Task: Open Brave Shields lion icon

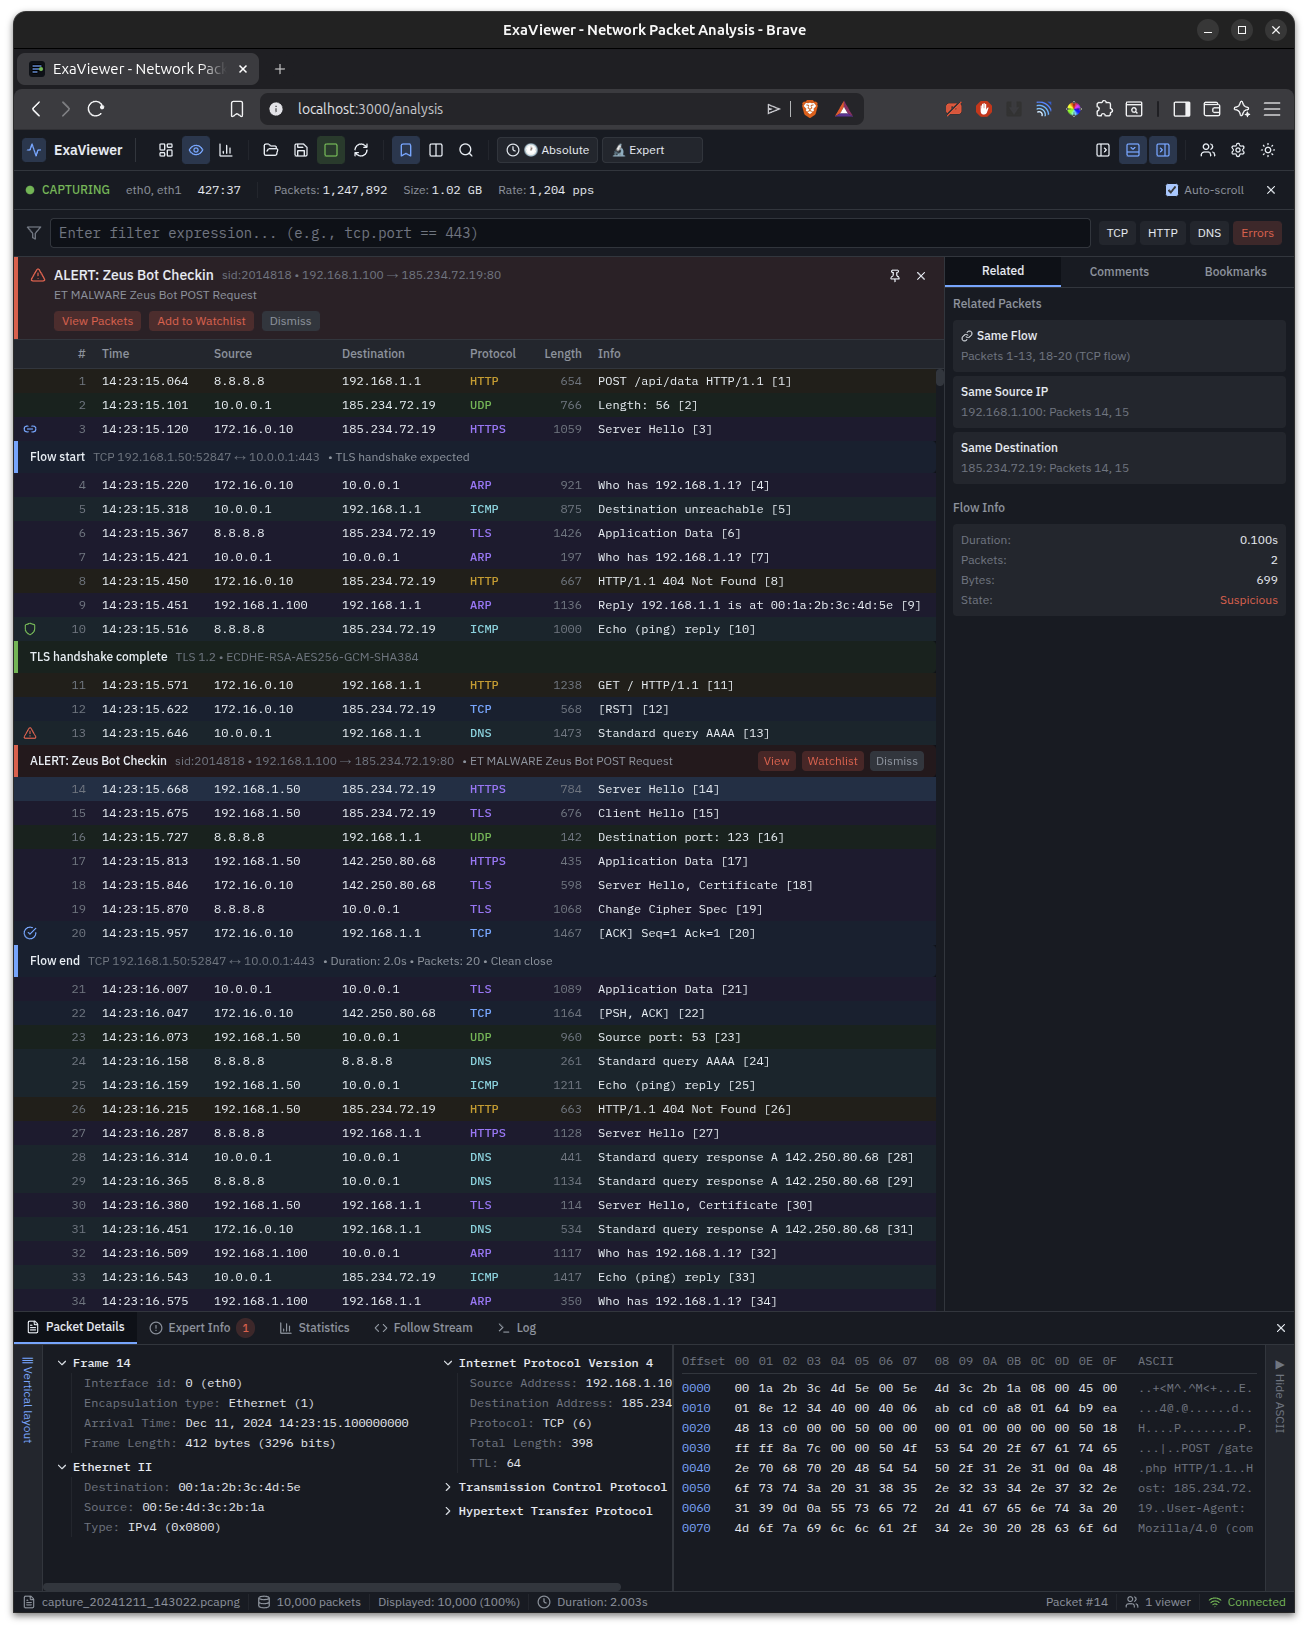Action: (x=810, y=109)
